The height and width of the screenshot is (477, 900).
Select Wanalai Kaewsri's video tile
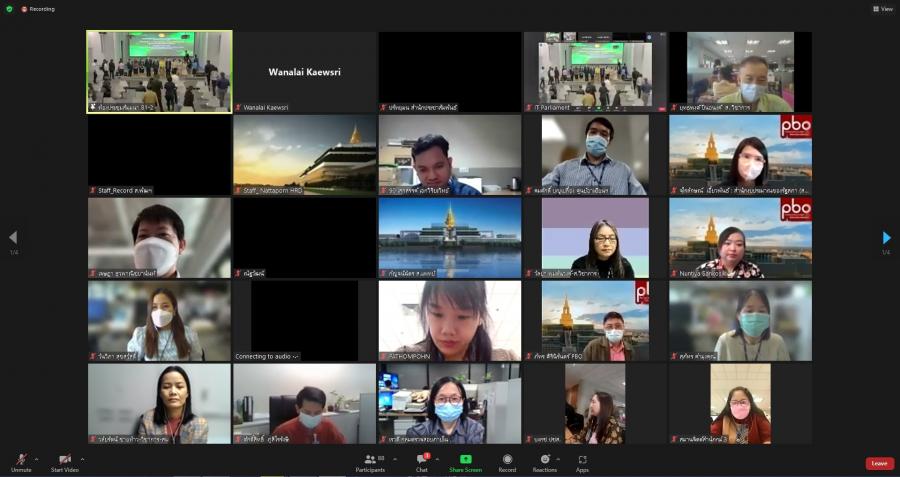click(x=304, y=71)
